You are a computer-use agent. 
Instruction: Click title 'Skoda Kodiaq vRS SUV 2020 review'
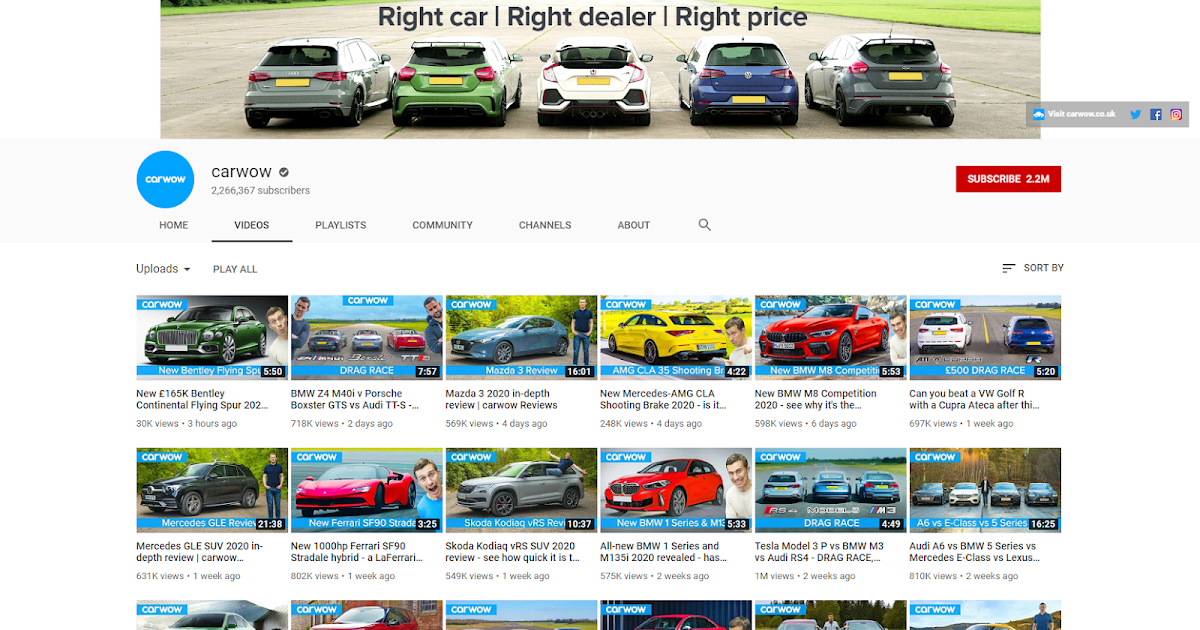pyautogui.click(x=513, y=552)
